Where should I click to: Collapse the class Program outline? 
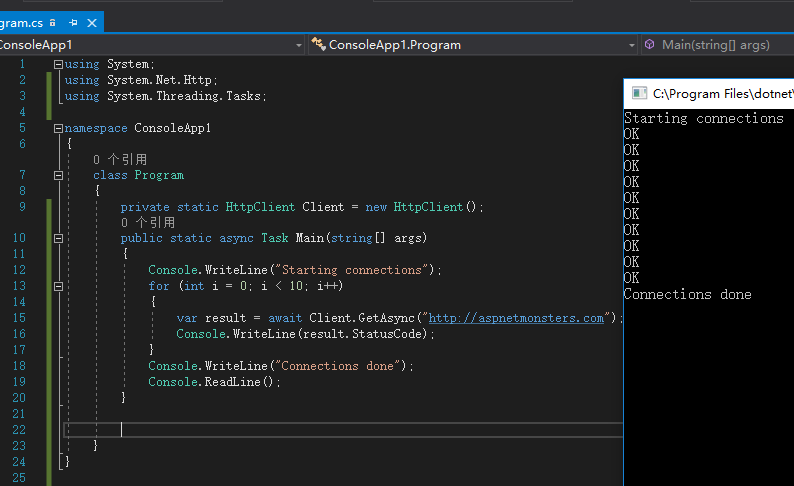(x=58, y=175)
